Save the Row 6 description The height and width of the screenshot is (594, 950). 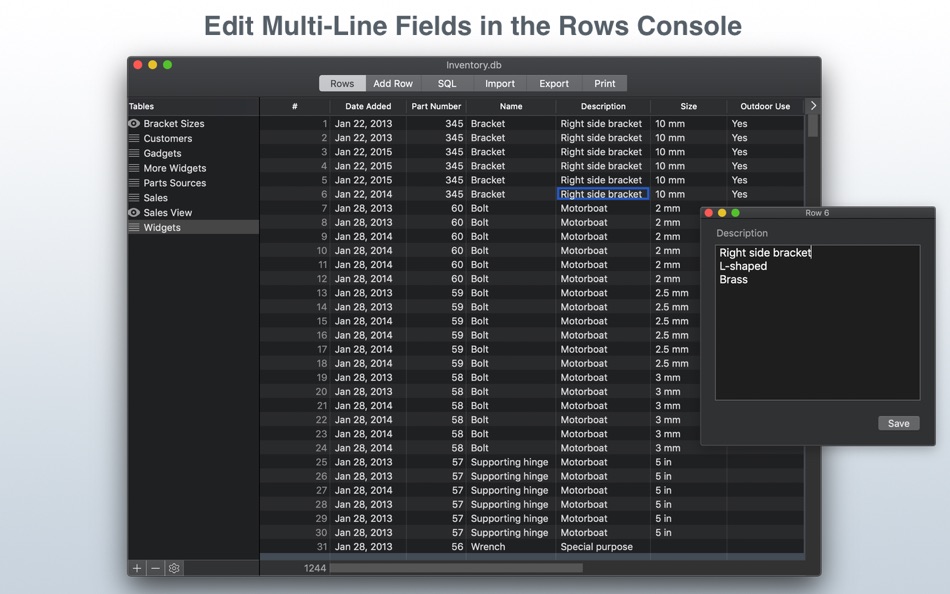(x=899, y=423)
